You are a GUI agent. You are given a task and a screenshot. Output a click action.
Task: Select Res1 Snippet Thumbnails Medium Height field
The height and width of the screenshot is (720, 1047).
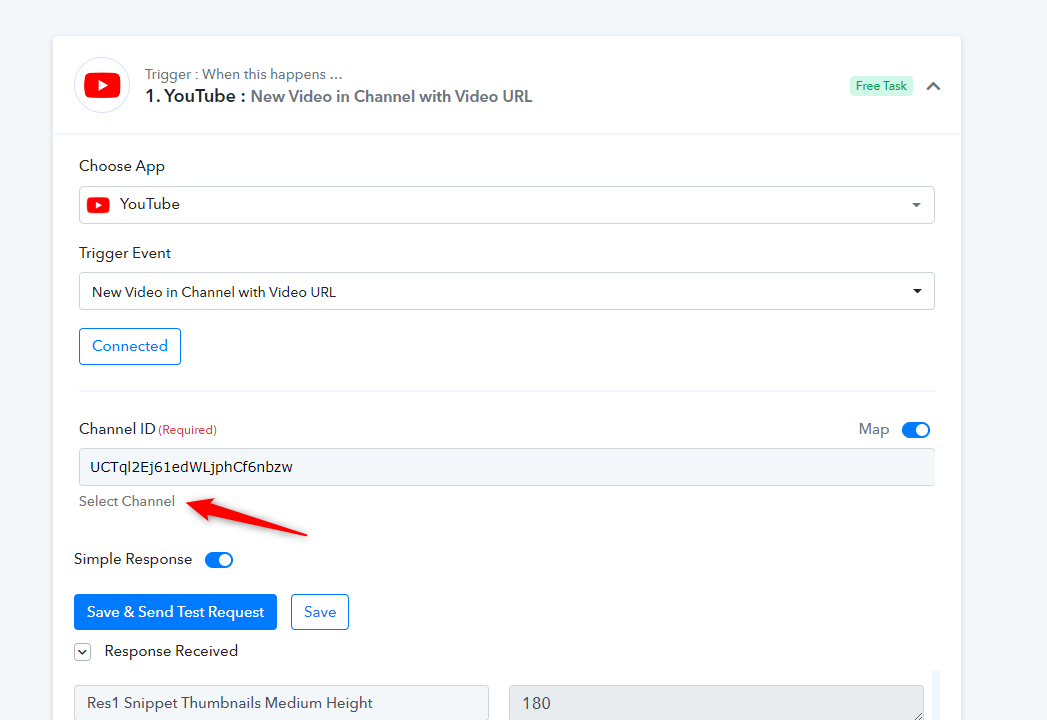click(281, 703)
